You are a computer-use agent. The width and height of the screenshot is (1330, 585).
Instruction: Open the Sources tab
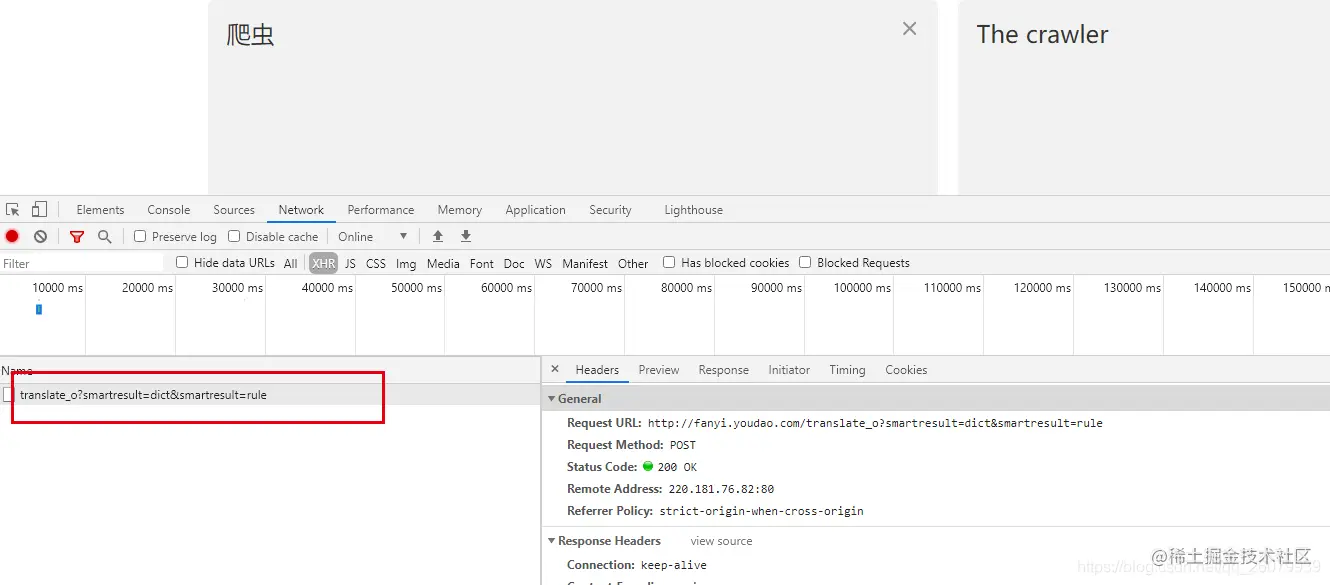(x=234, y=210)
